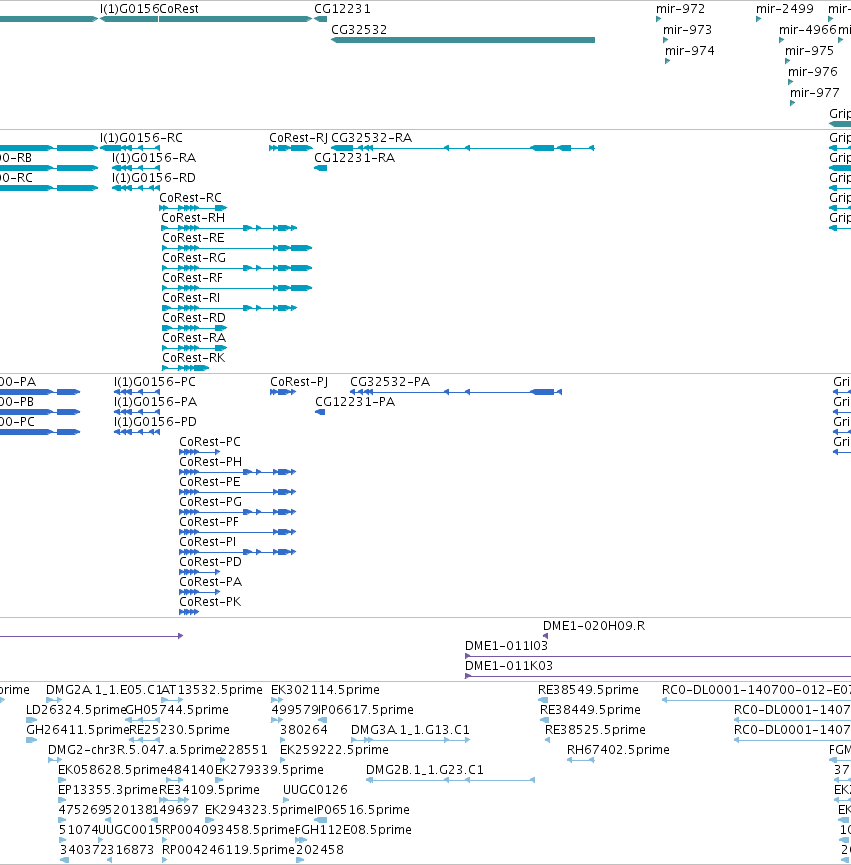Select the EK279339.5prime EST

point(219,780)
